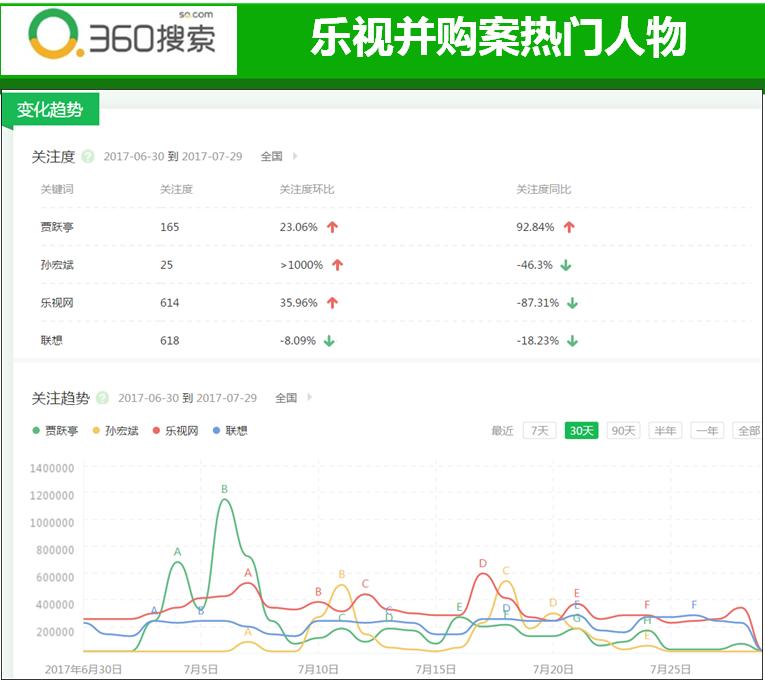Click green down arrow beside -8.09%
Image resolution: width=765 pixels, height=681 pixels.
[329, 340]
